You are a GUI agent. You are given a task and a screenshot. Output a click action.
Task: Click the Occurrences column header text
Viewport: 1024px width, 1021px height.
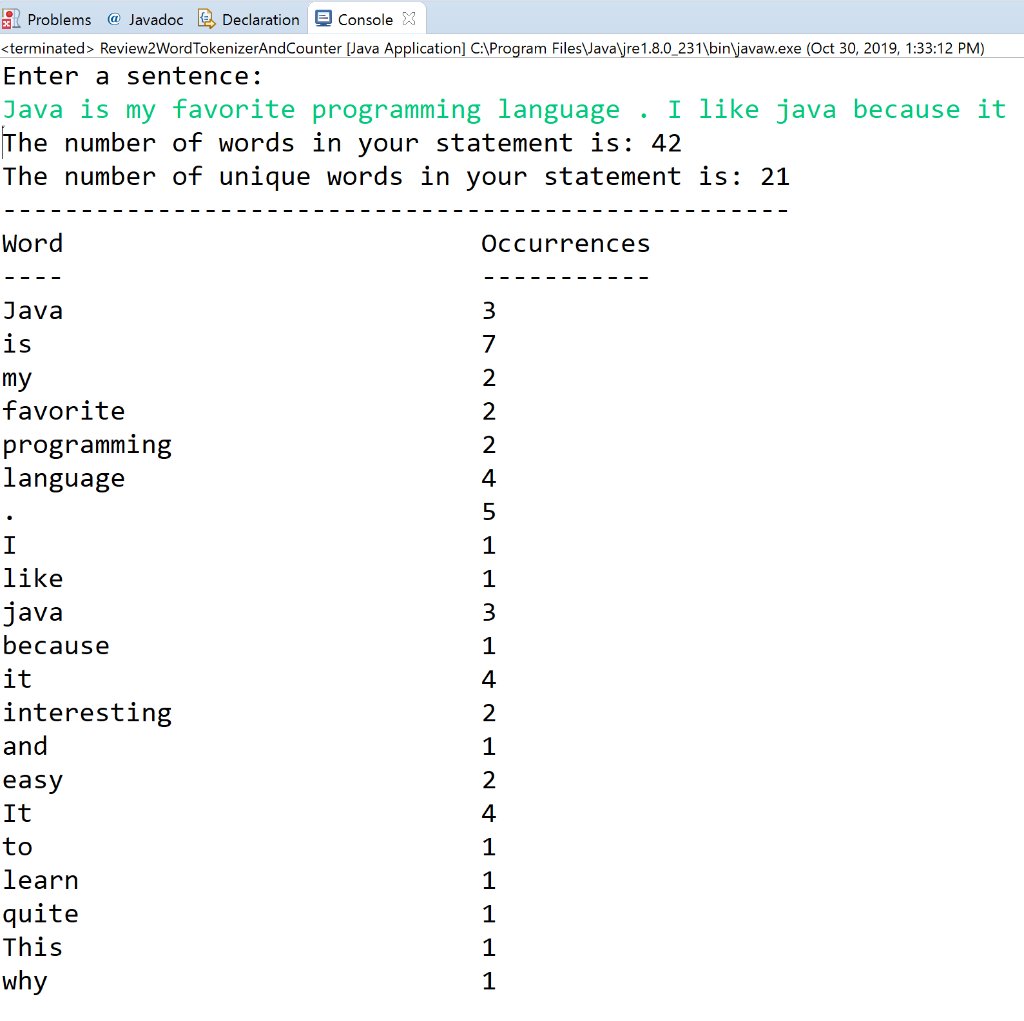point(565,243)
